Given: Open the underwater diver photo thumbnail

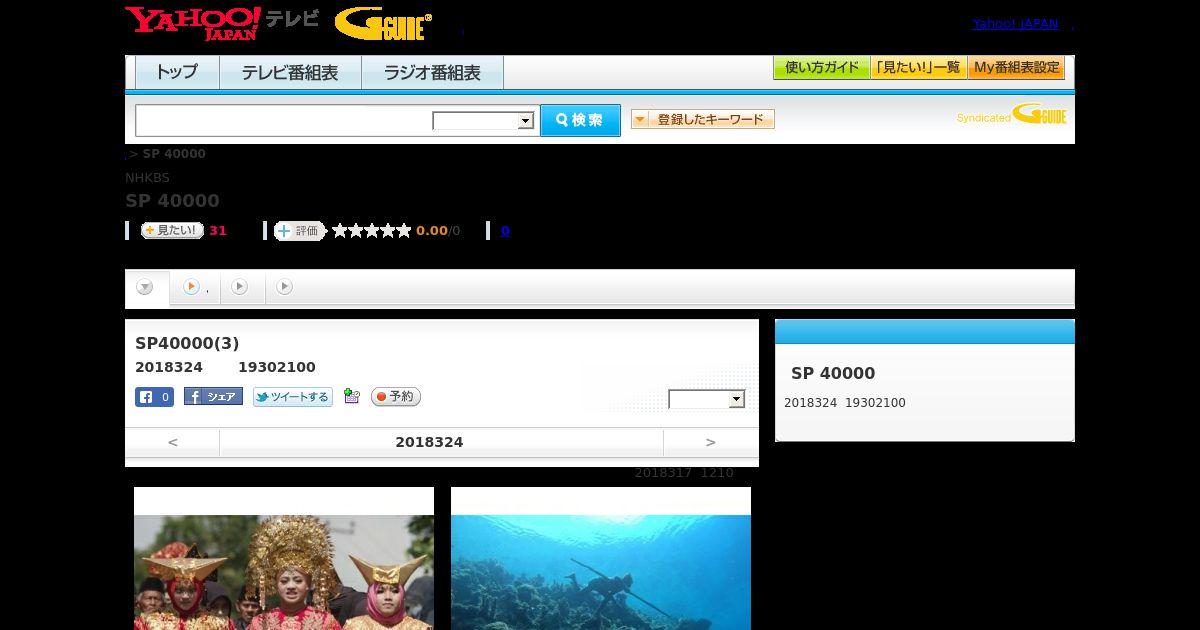Looking at the screenshot, I should click(601, 559).
